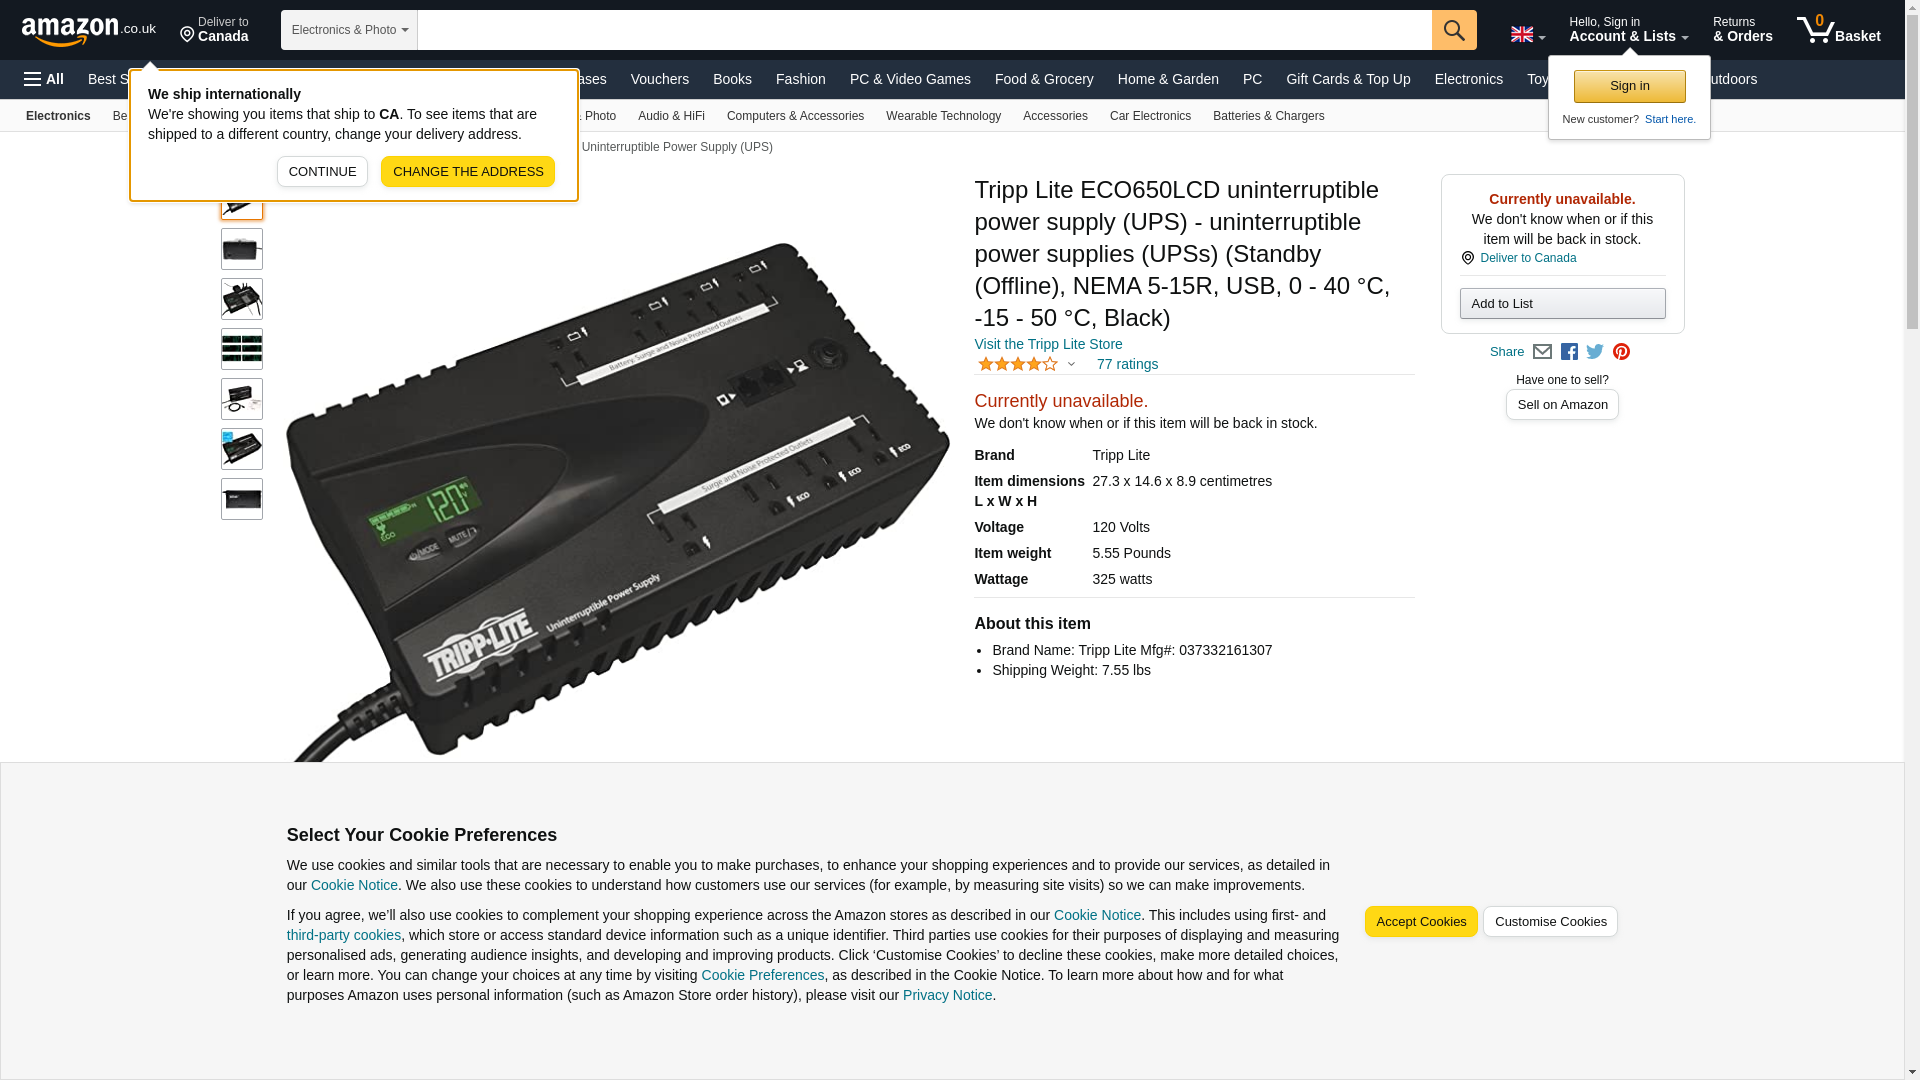Click the magnifying glass search button
The height and width of the screenshot is (1080, 1920).
(1454, 30)
